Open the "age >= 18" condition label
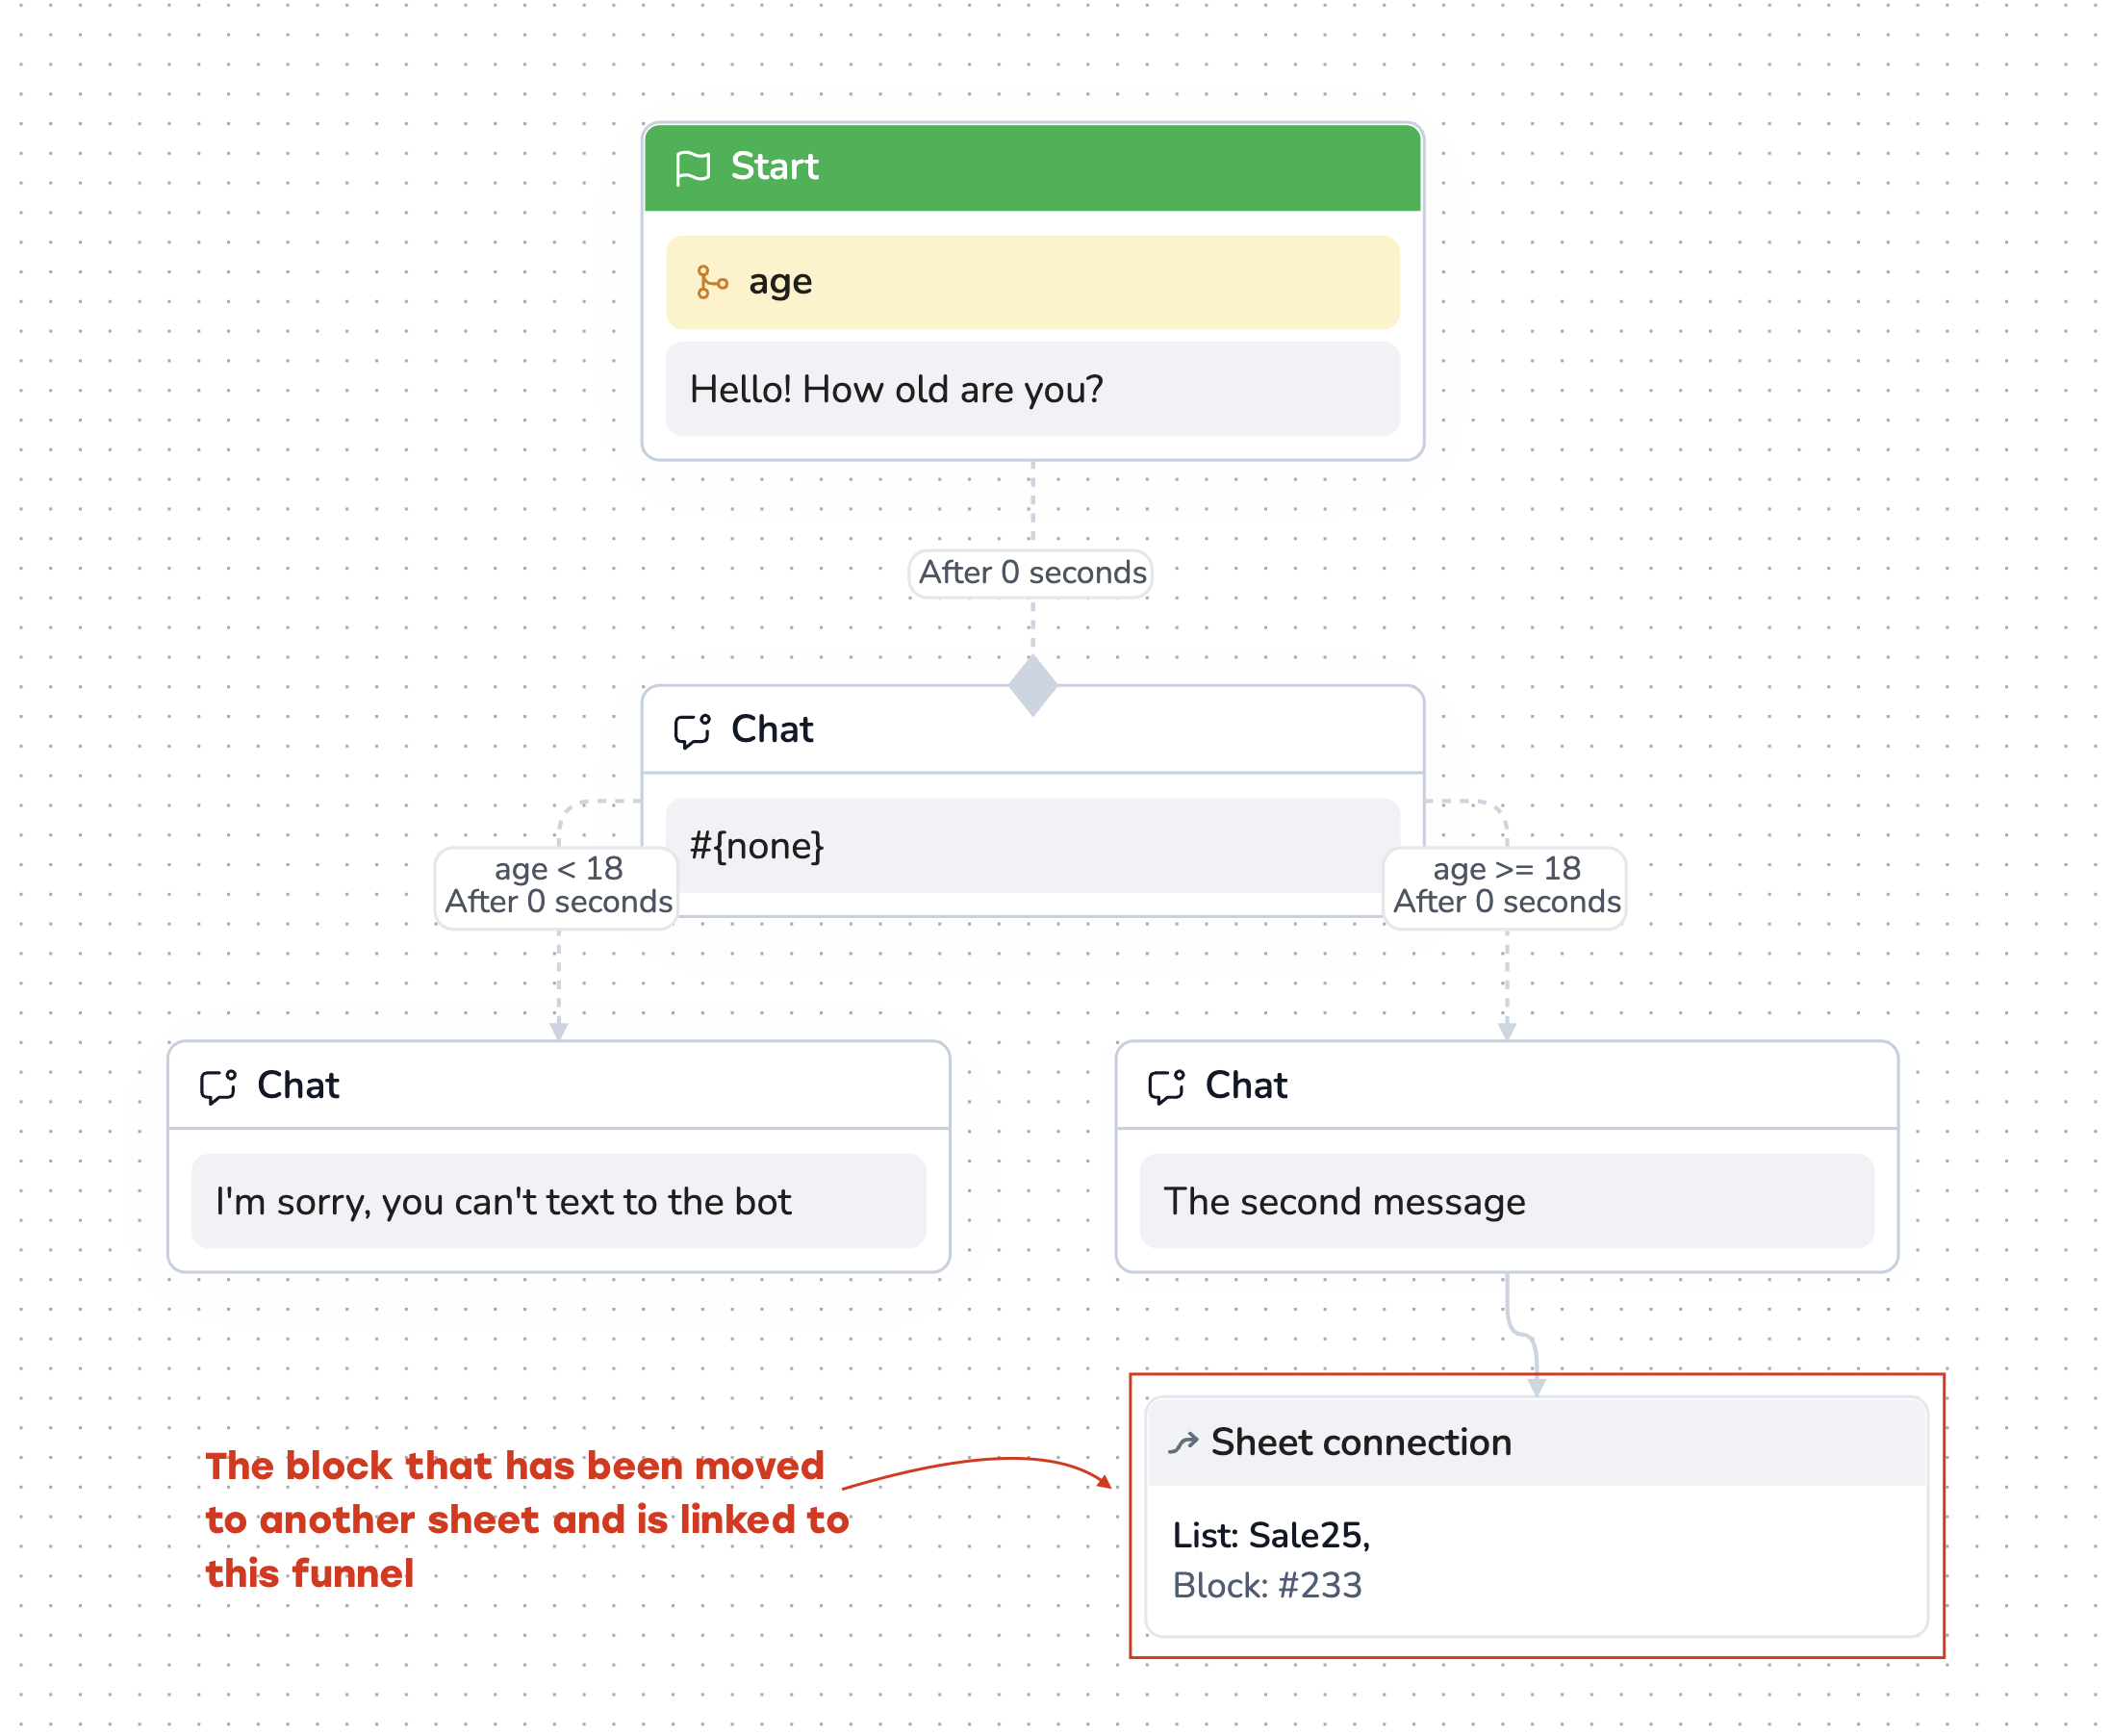The width and height of the screenshot is (2111, 1736). pos(1506,886)
